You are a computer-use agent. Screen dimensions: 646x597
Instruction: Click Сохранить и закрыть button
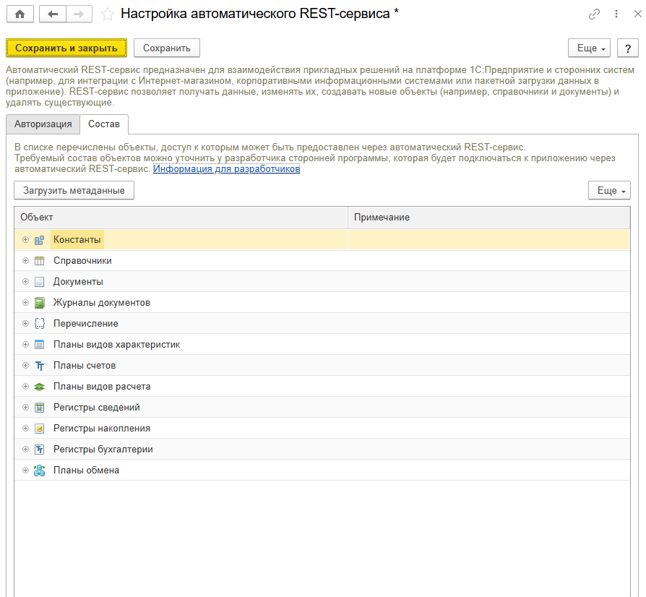pos(66,48)
